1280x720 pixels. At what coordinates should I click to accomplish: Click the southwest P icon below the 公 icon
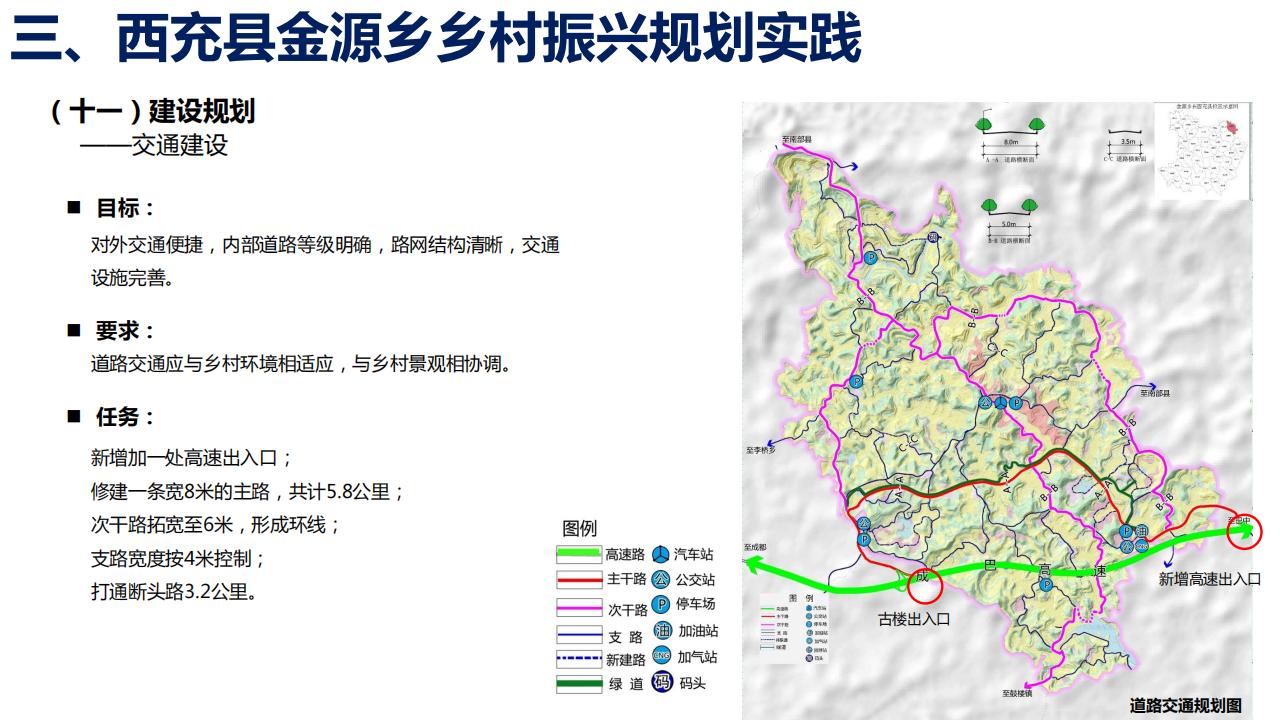tap(863, 540)
